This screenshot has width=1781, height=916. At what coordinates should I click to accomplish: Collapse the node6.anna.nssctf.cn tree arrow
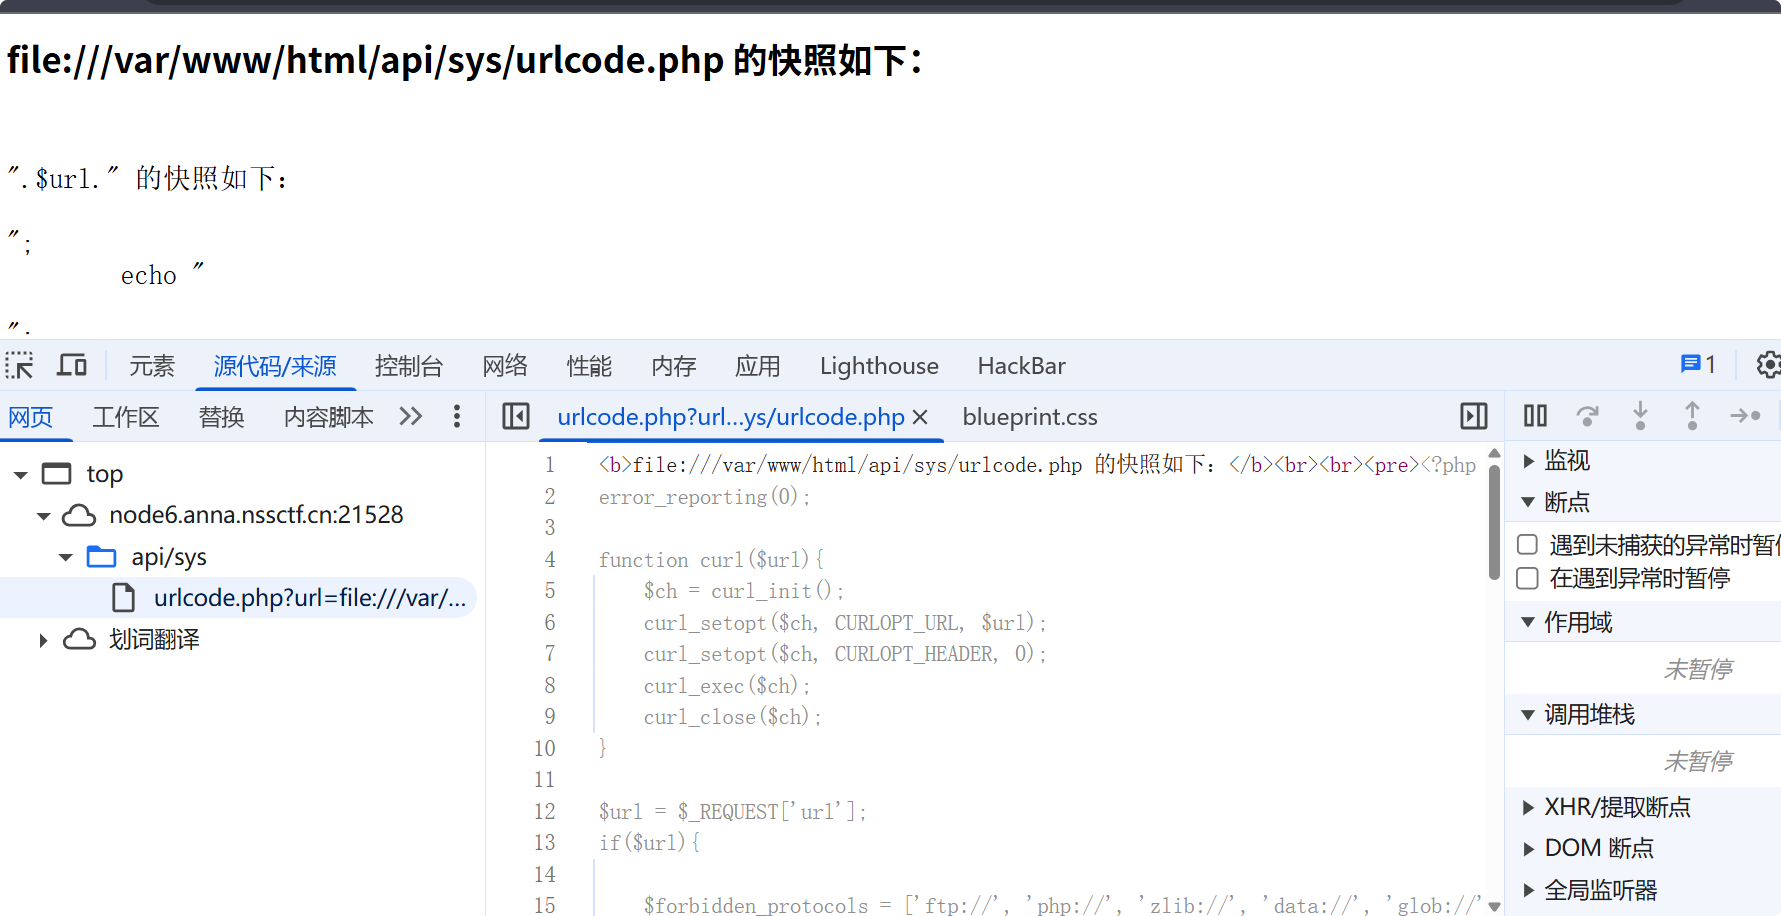coord(43,516)
